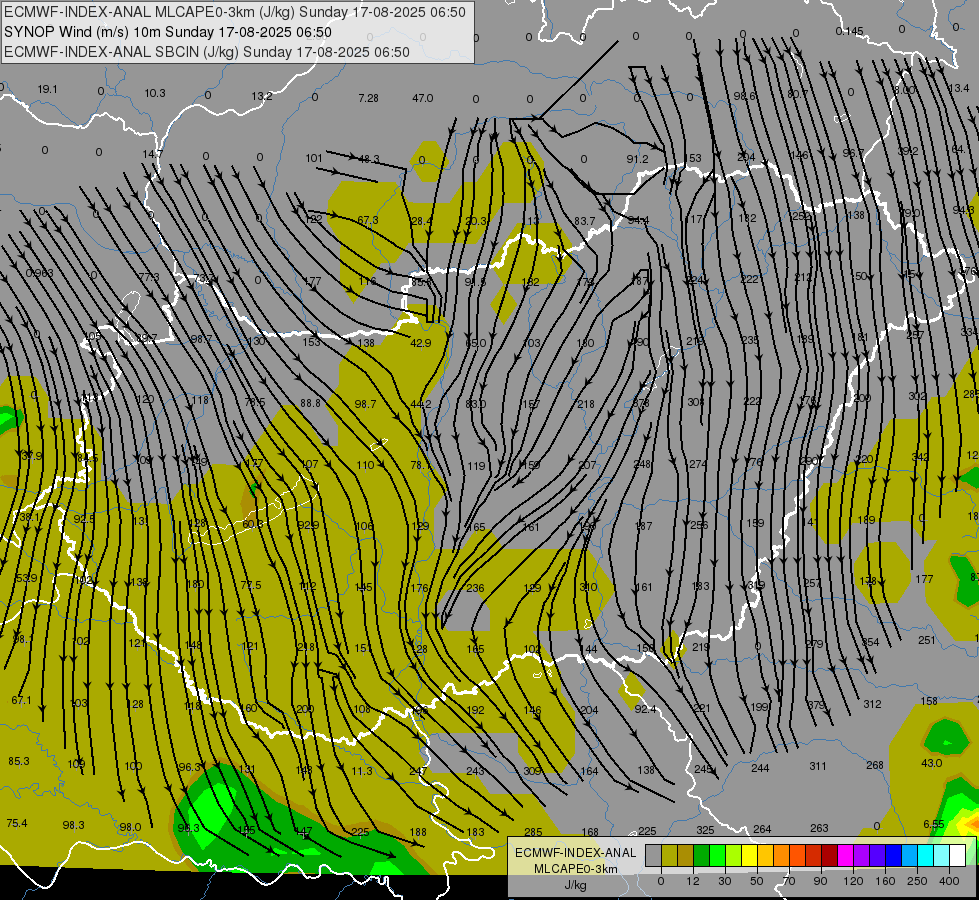
Task: Click the map value '7.28'
Action: point(368,98)
